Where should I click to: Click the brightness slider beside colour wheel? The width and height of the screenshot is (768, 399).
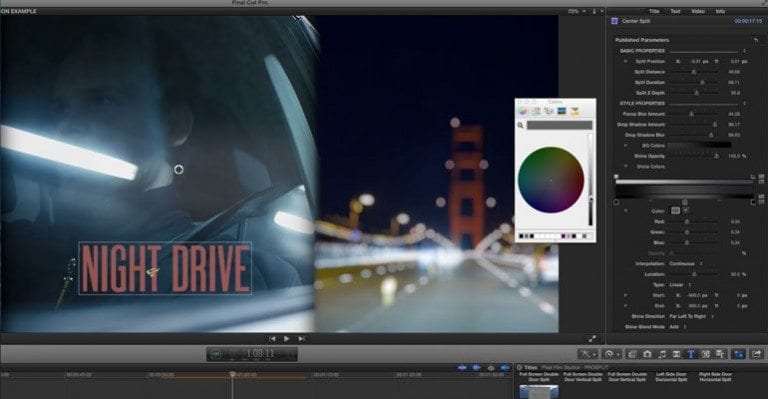tap(591, 180)
